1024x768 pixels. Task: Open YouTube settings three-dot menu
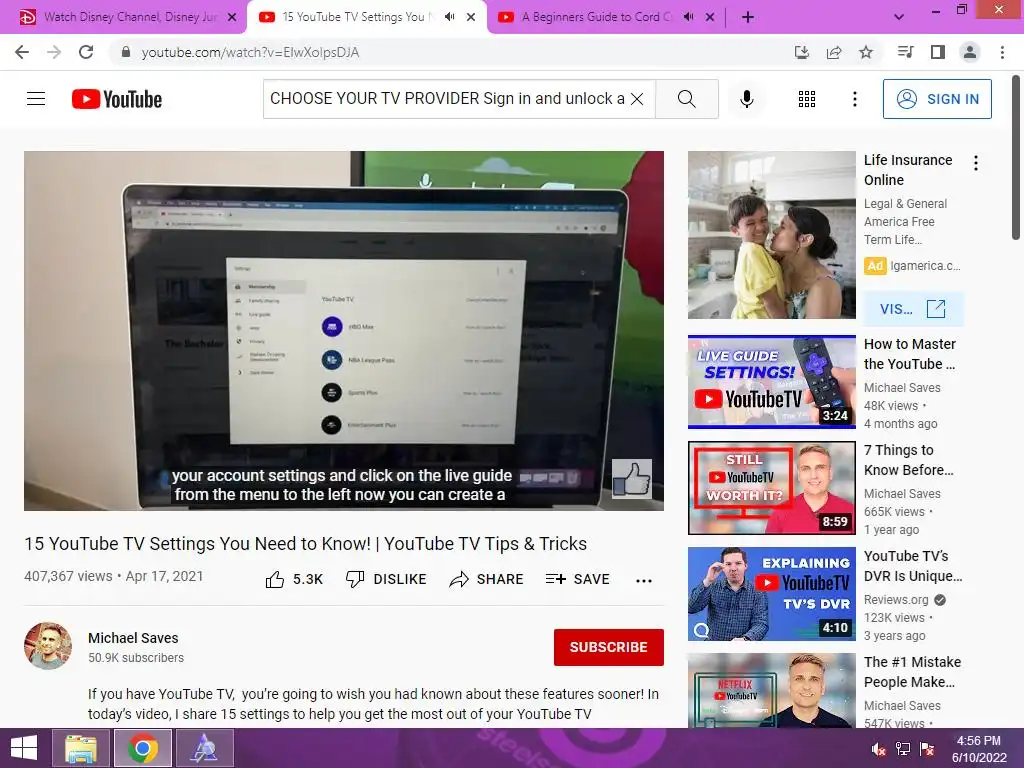855,99
